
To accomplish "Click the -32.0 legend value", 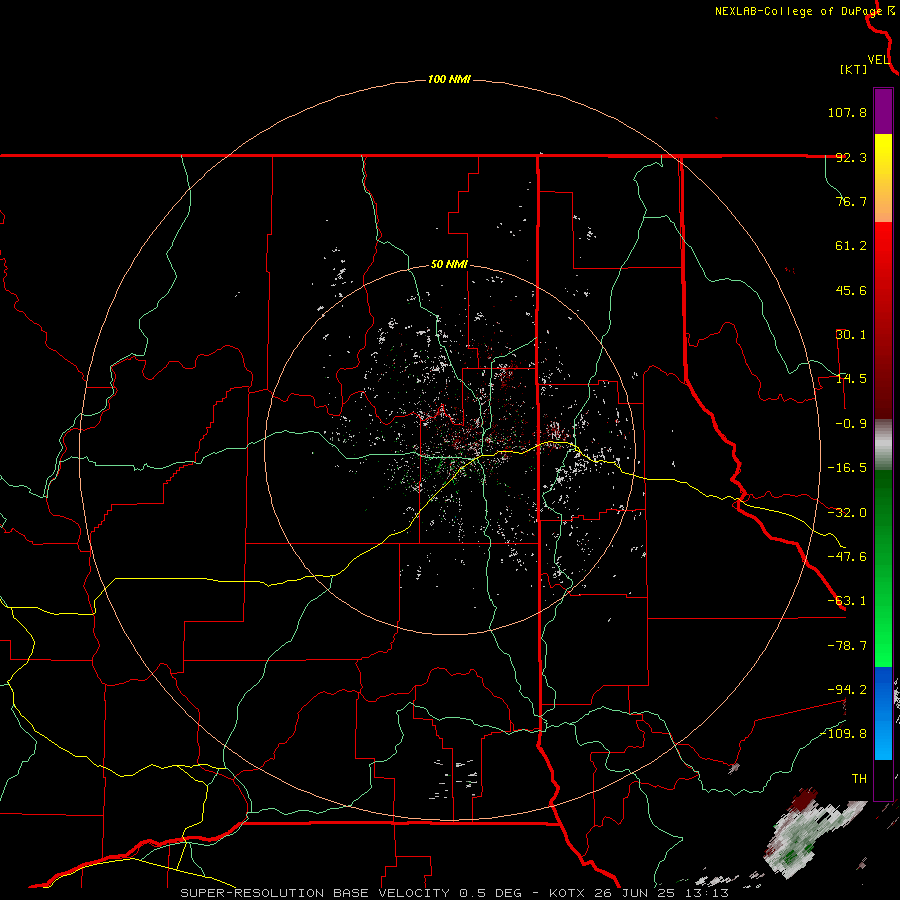I will (x=847, y=513).
